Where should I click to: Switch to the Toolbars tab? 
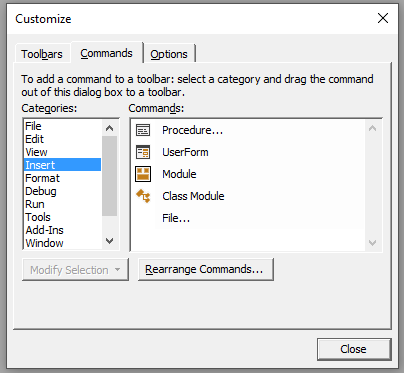pos(42,54)
